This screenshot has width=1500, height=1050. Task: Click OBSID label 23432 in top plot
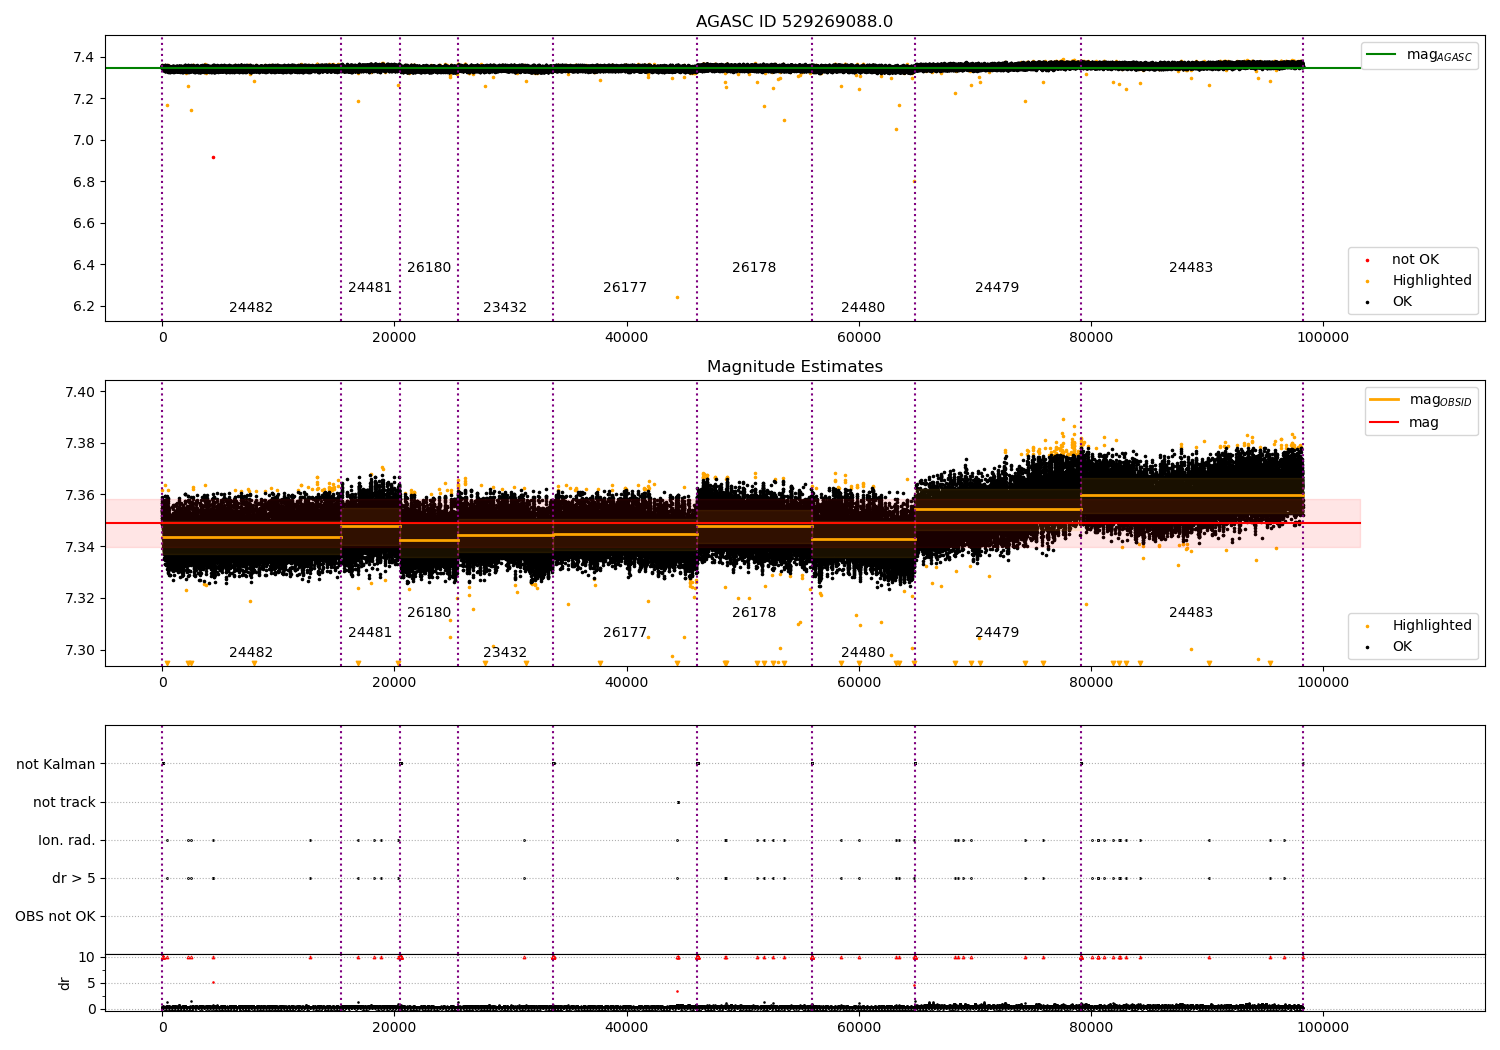tap(505, 308)
